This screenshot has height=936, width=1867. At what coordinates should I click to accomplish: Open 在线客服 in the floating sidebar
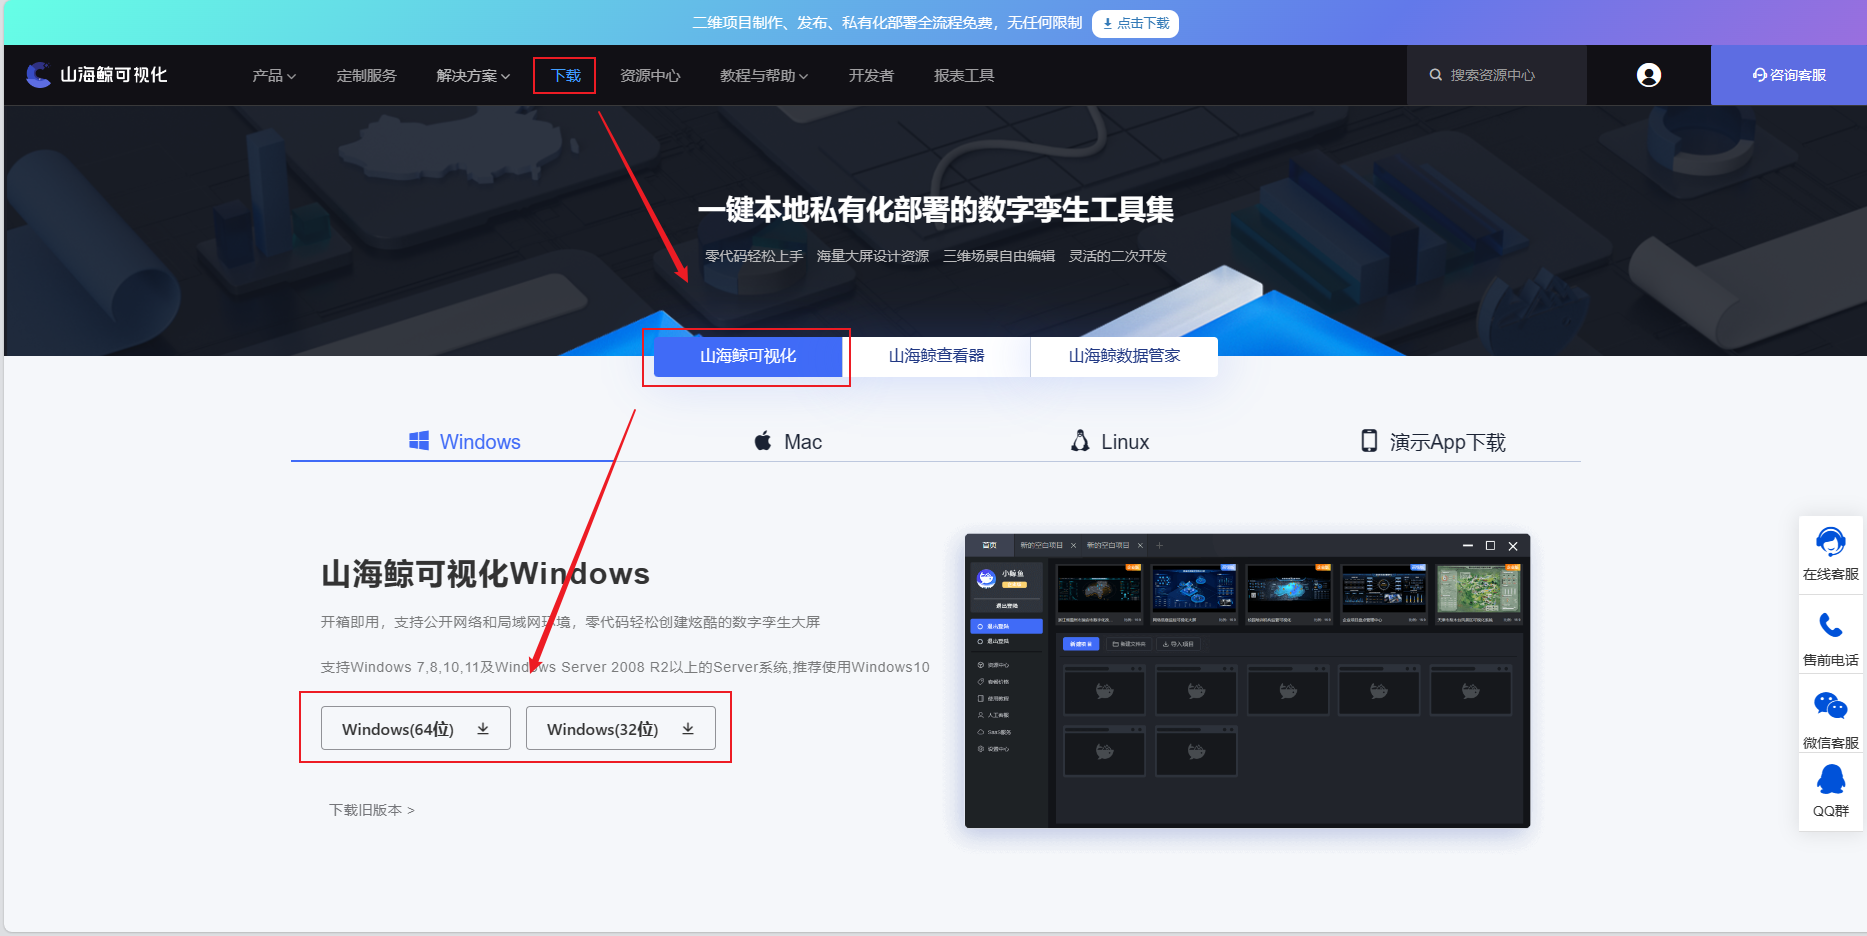tap(1831, 554)
